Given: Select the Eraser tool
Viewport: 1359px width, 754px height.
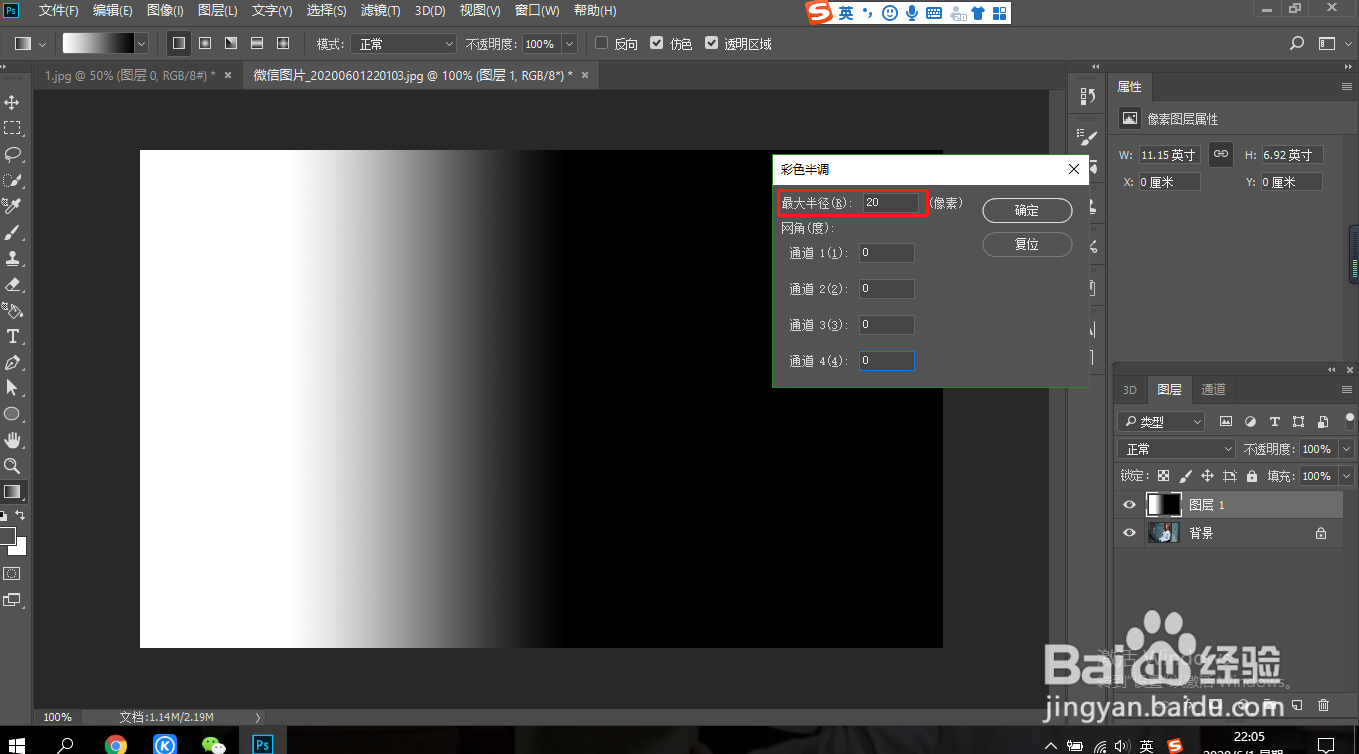Looking at the screenshot, I should coord(13,284).
